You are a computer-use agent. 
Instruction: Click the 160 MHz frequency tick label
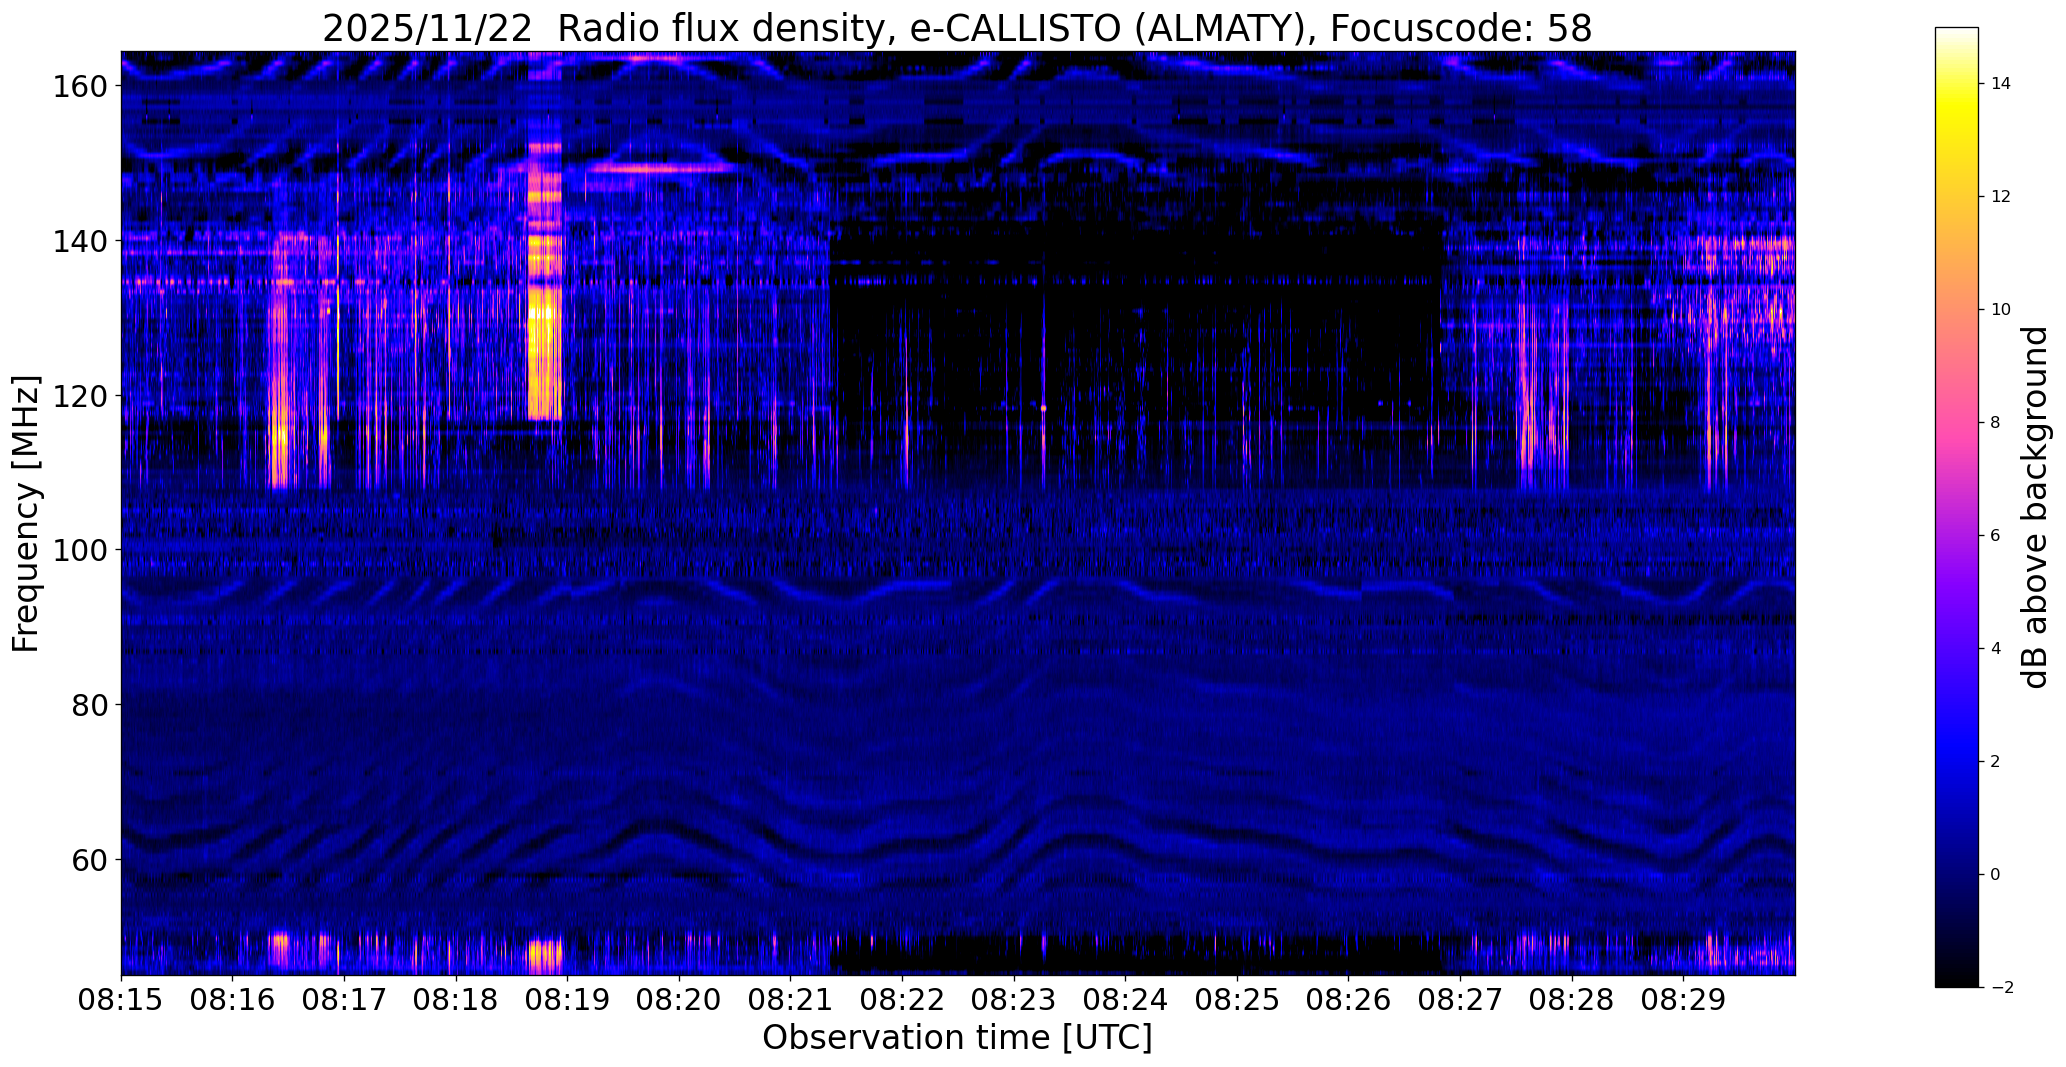click(x=79, y=86)
